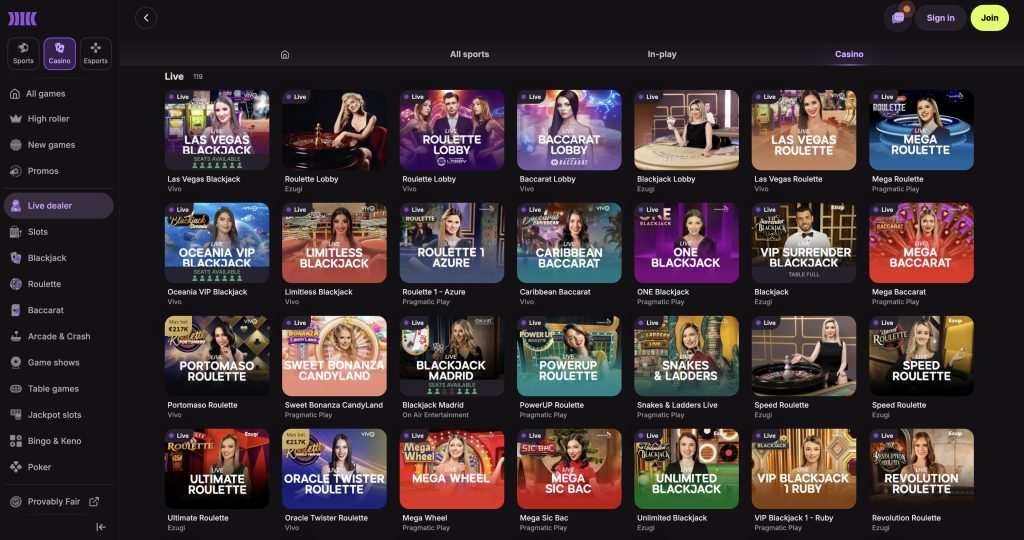Open Blackjack Lobby game thumbnail
Viewport: 1024px width, 540px height.
tap(686, 130)
